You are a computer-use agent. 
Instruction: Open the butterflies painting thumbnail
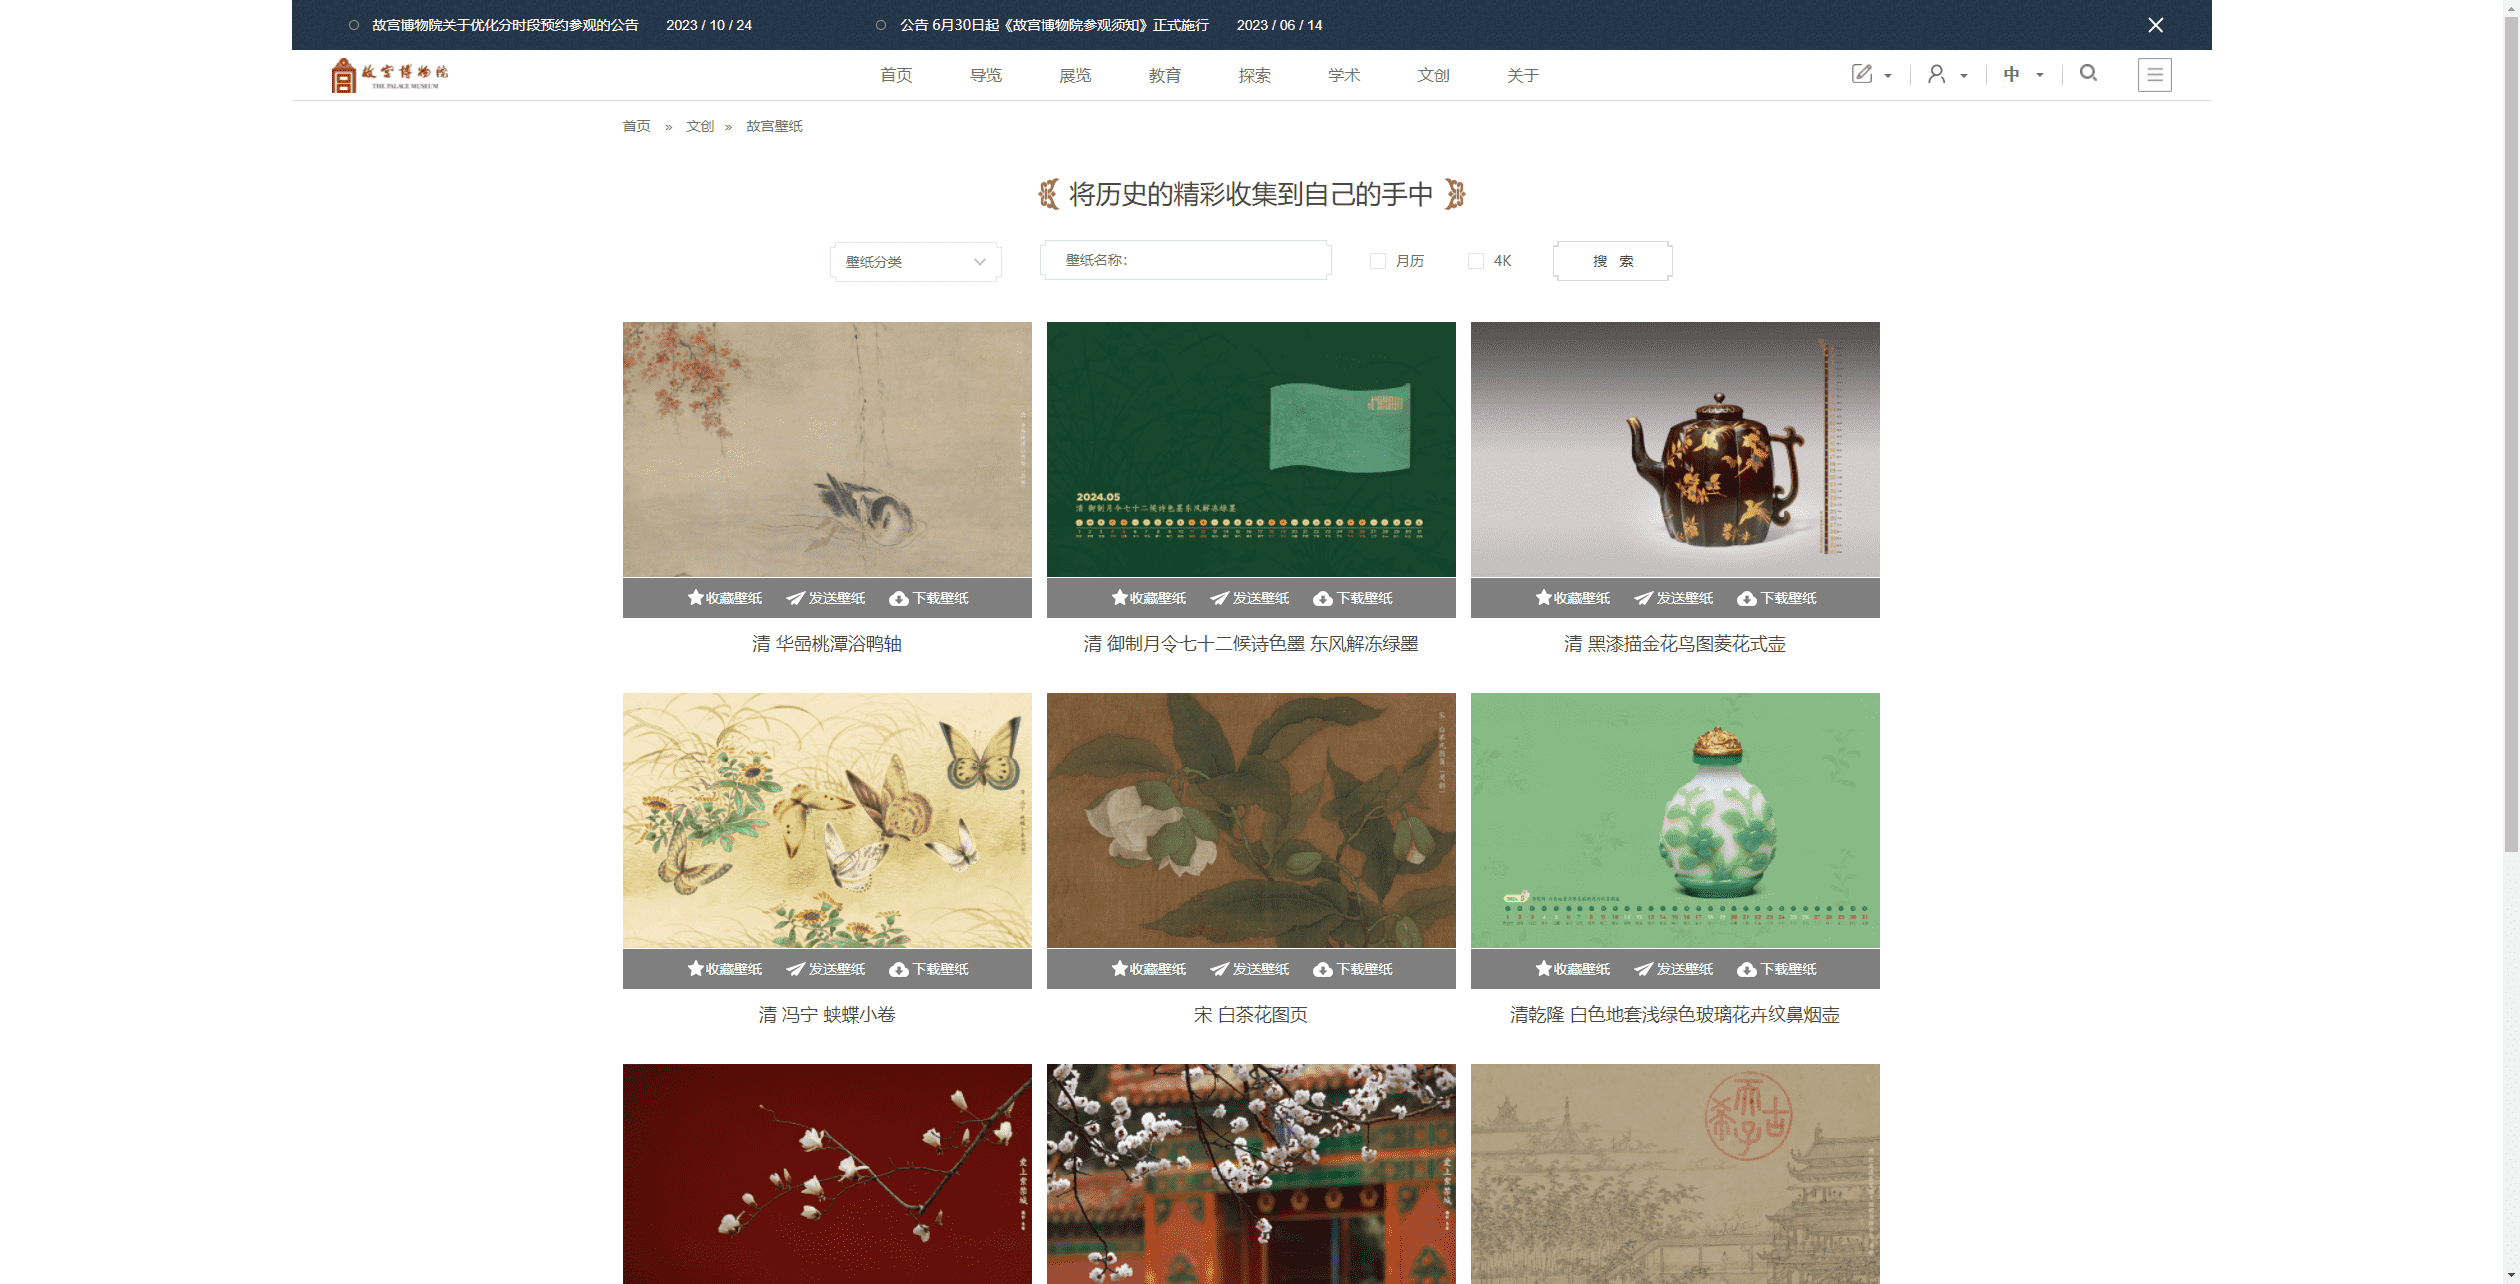pyautogui.click(x=827, y=820)
